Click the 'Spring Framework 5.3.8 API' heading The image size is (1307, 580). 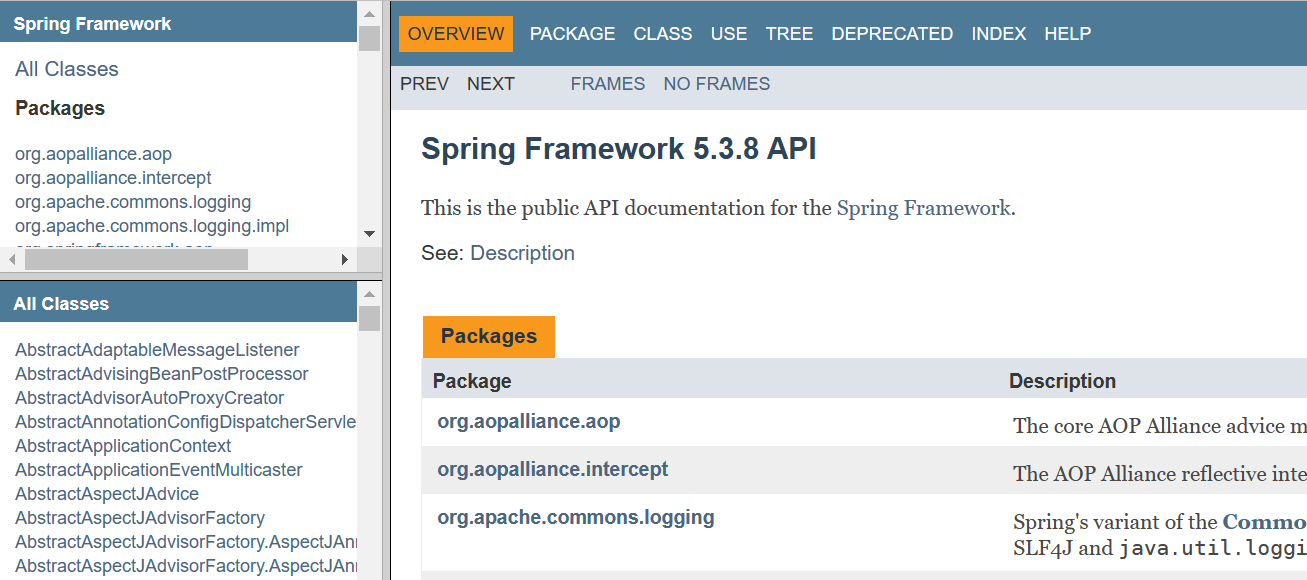619,149
